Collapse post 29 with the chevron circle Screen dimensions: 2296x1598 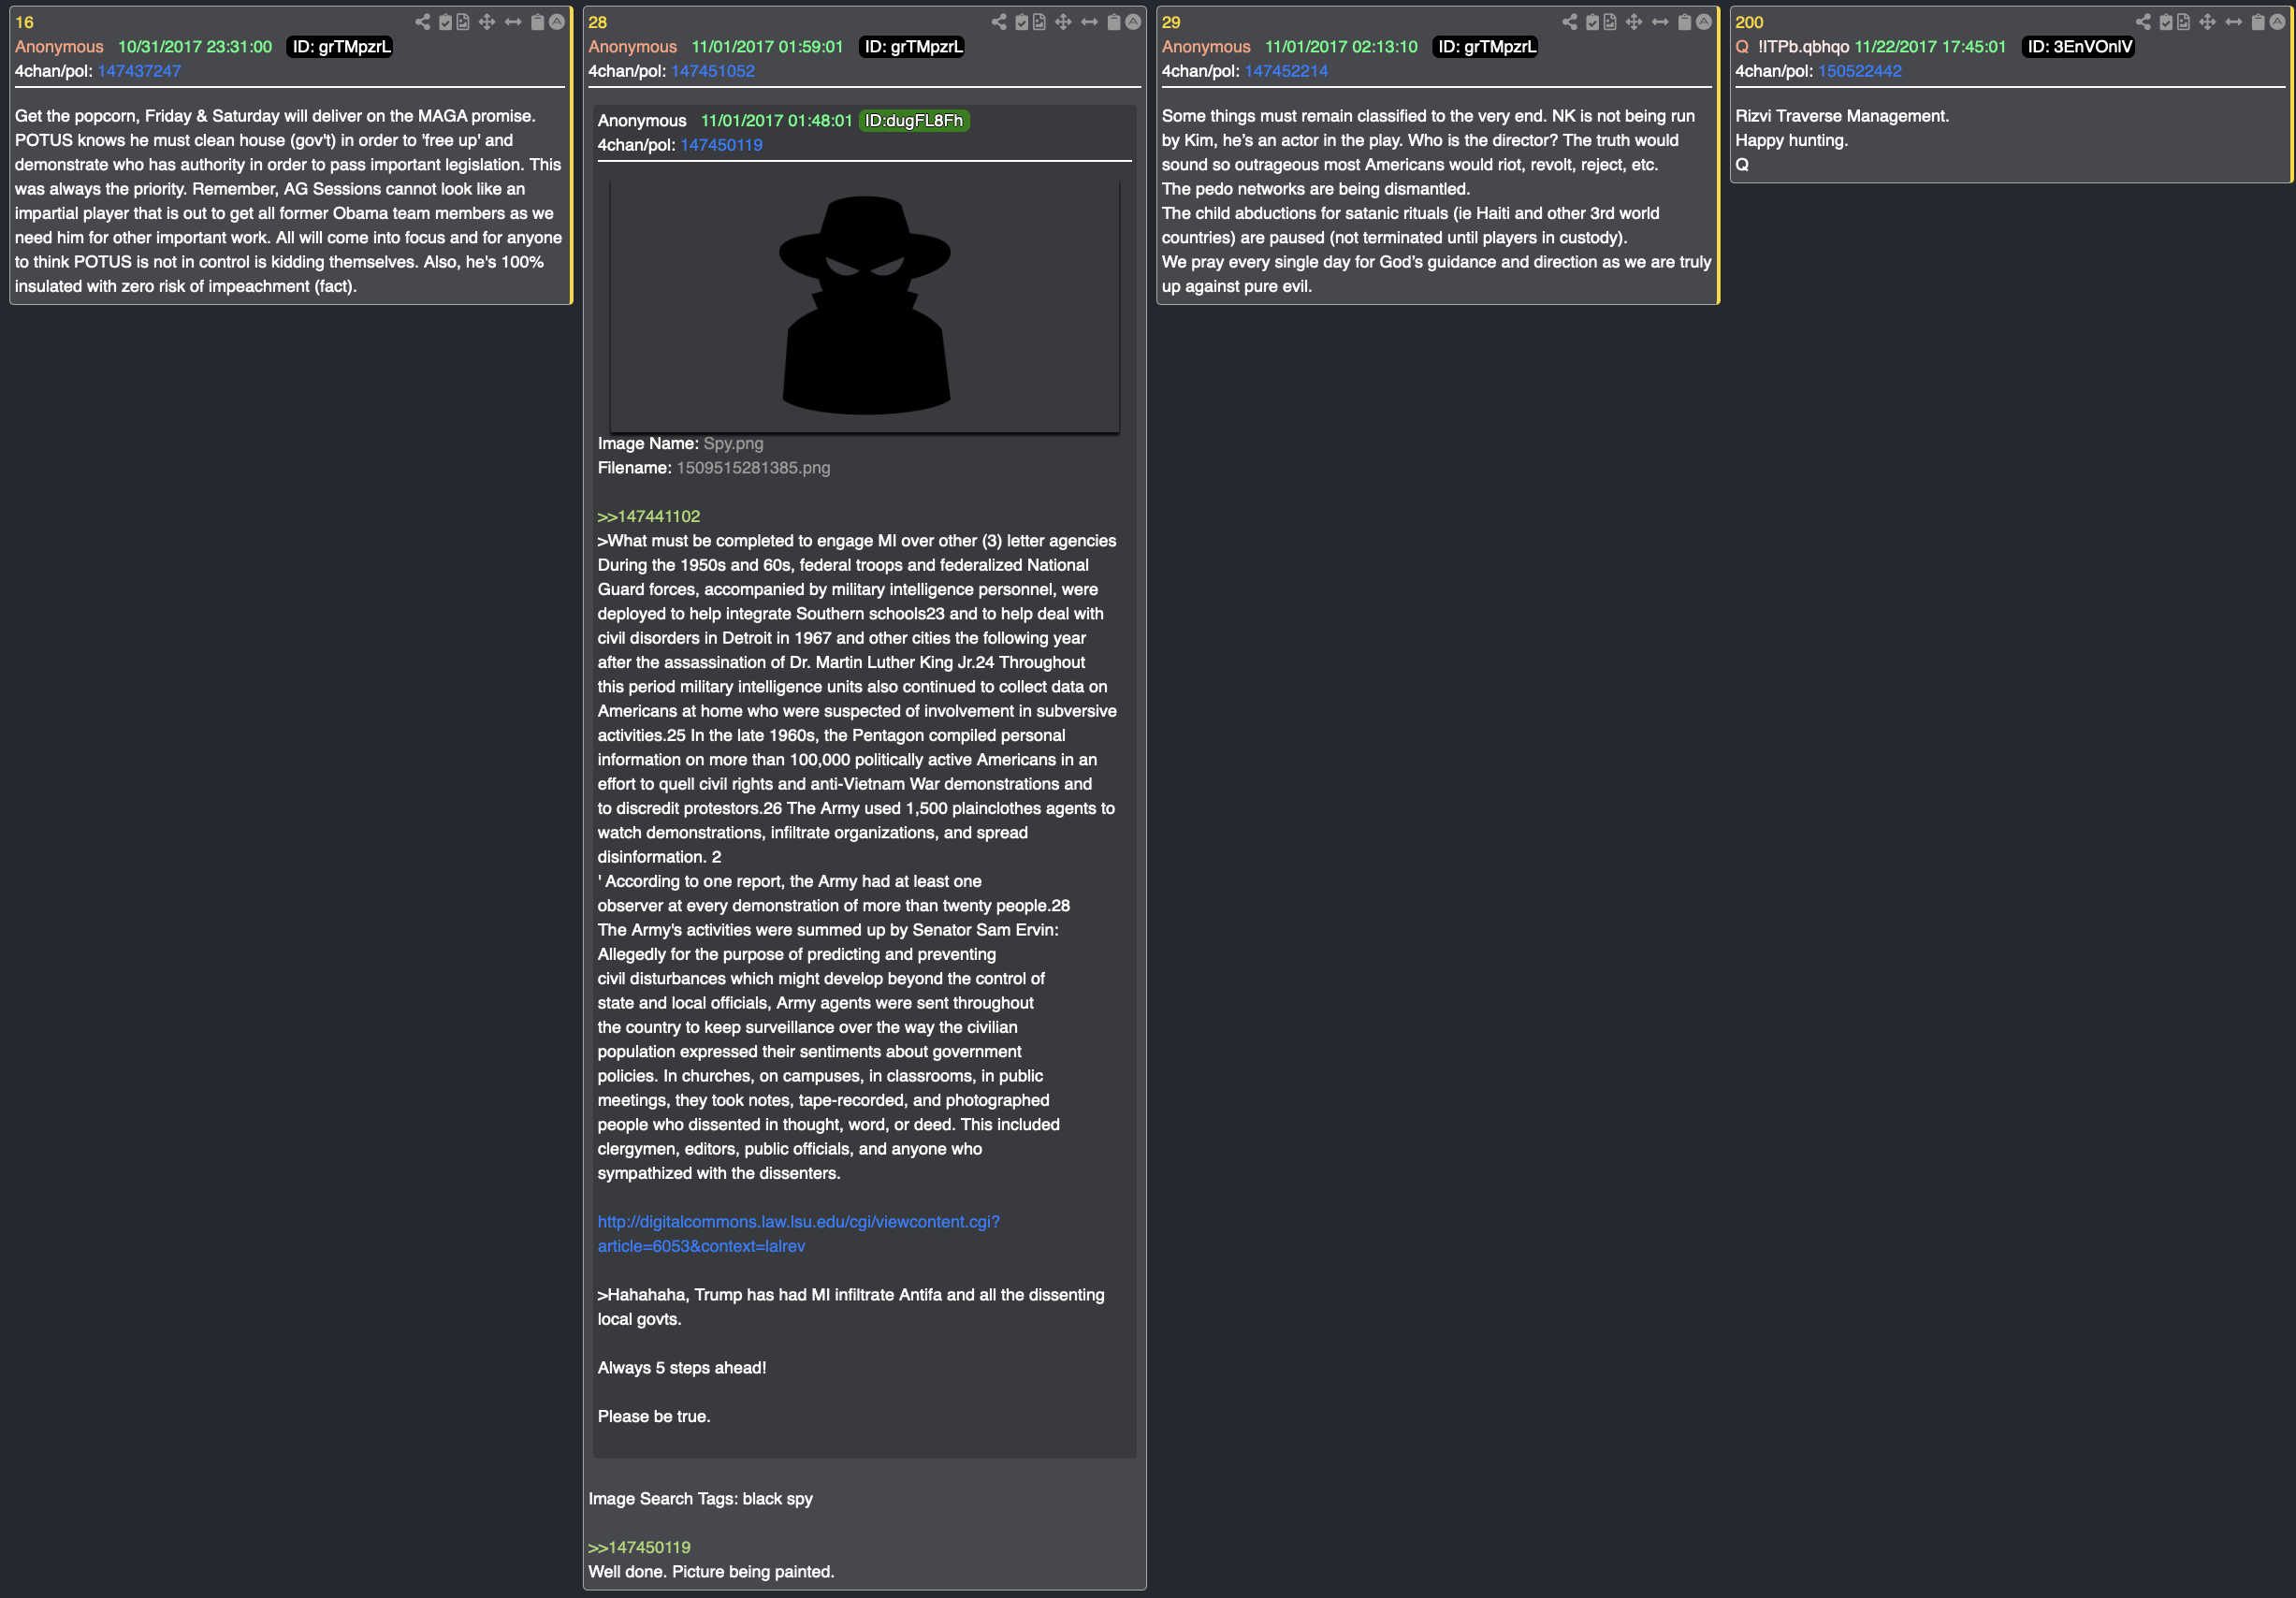pyautogui.click(x=1704, y=22)
